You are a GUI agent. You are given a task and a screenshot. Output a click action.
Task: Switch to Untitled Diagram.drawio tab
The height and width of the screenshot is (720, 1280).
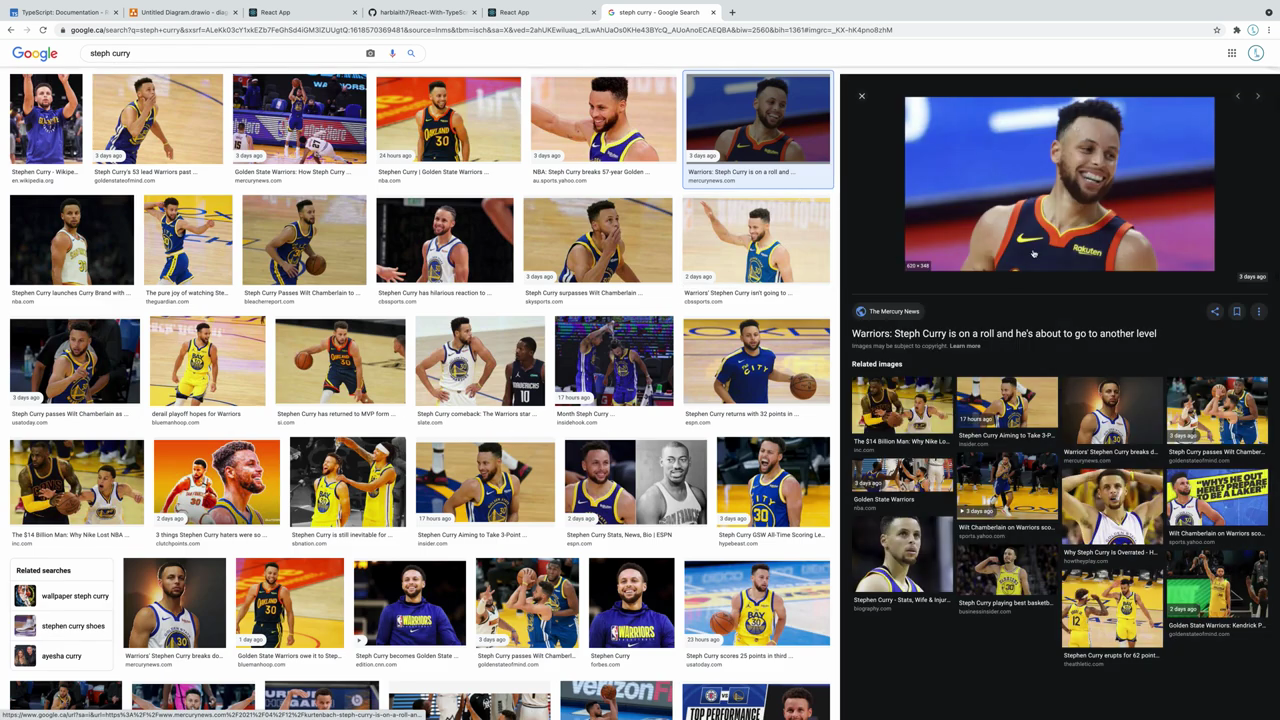(x=182, y=12)
